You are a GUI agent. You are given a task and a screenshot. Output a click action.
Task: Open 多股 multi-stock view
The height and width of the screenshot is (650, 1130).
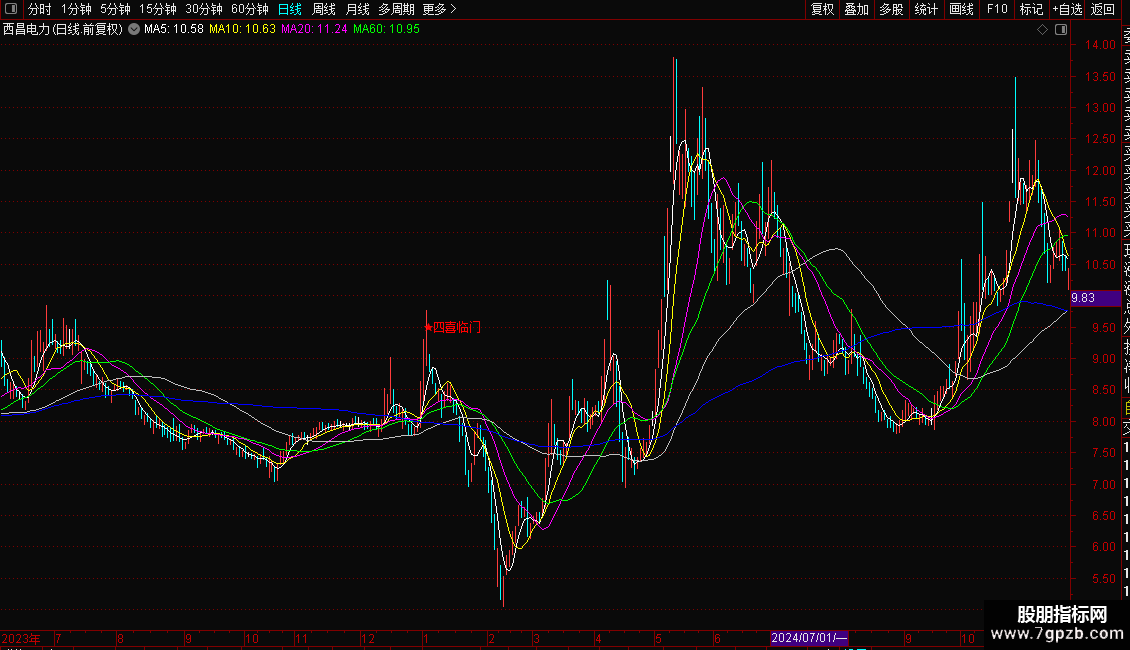click(891, 9)
